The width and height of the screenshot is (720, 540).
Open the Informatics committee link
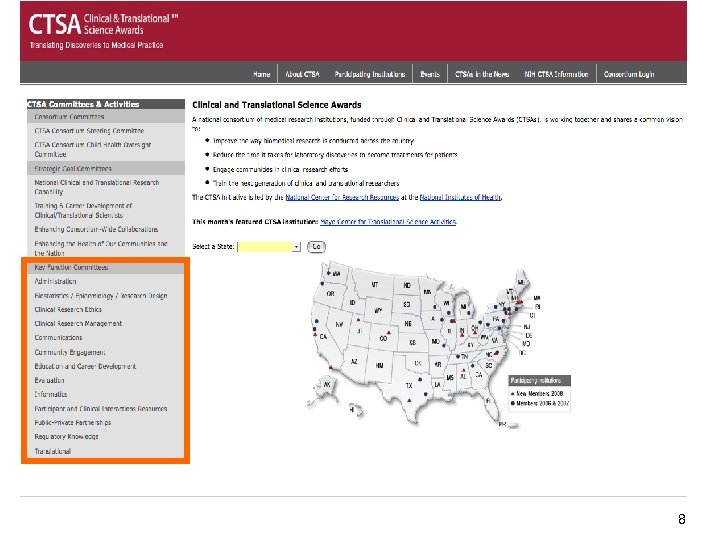pos(51,394)
